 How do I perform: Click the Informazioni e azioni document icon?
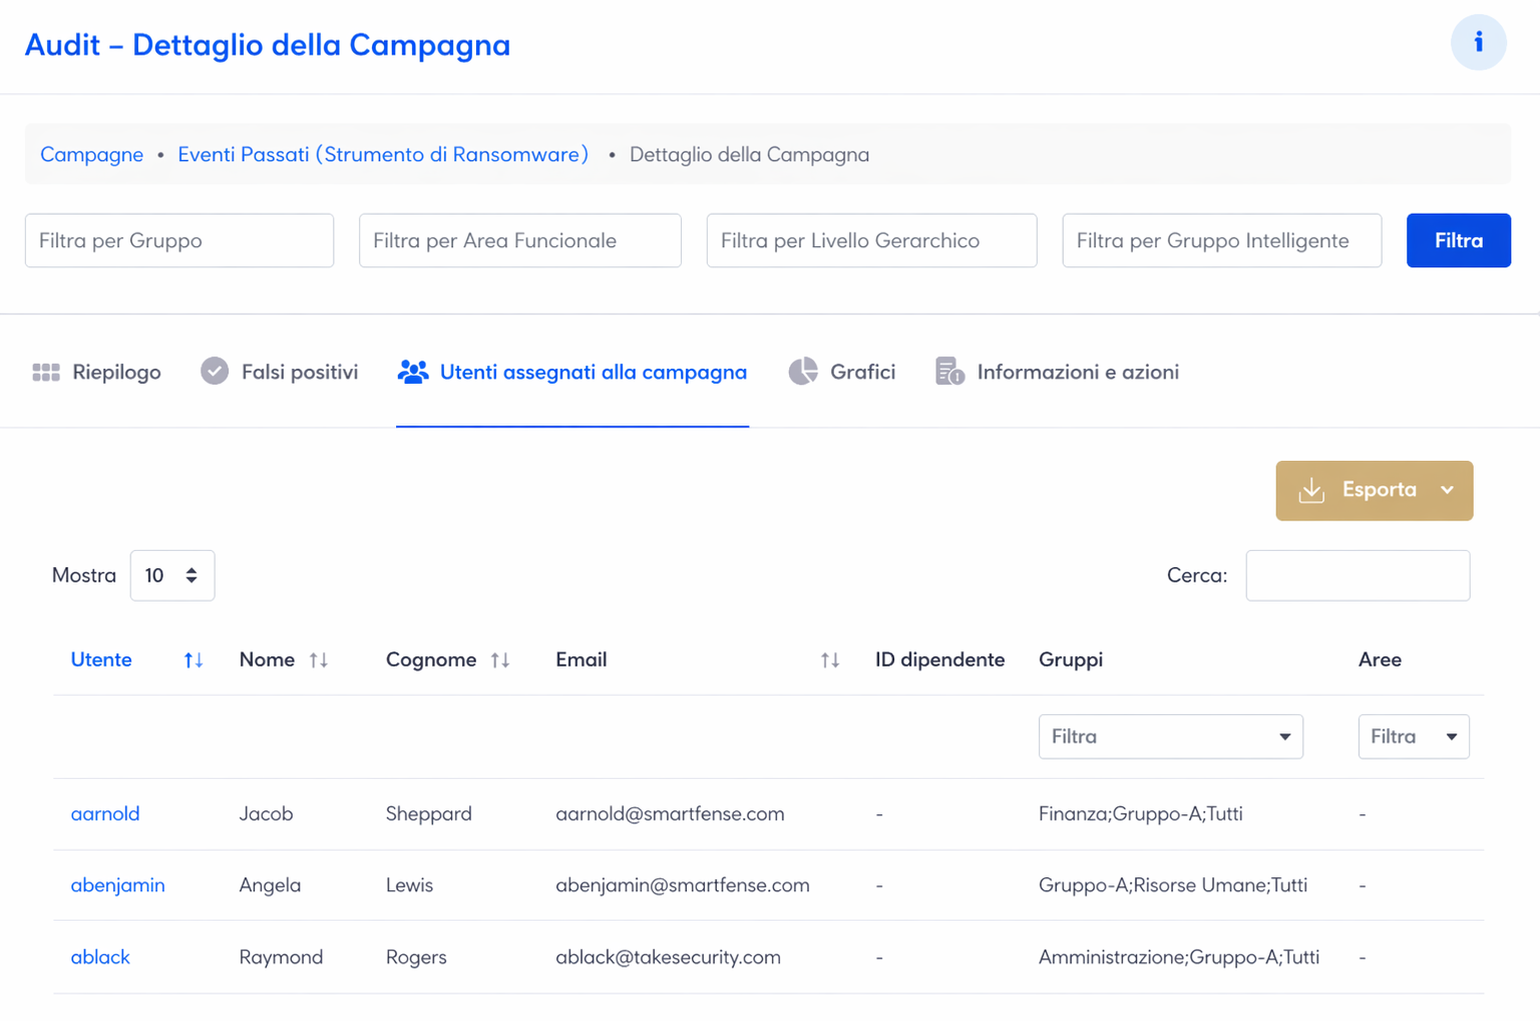pos(950,371)
